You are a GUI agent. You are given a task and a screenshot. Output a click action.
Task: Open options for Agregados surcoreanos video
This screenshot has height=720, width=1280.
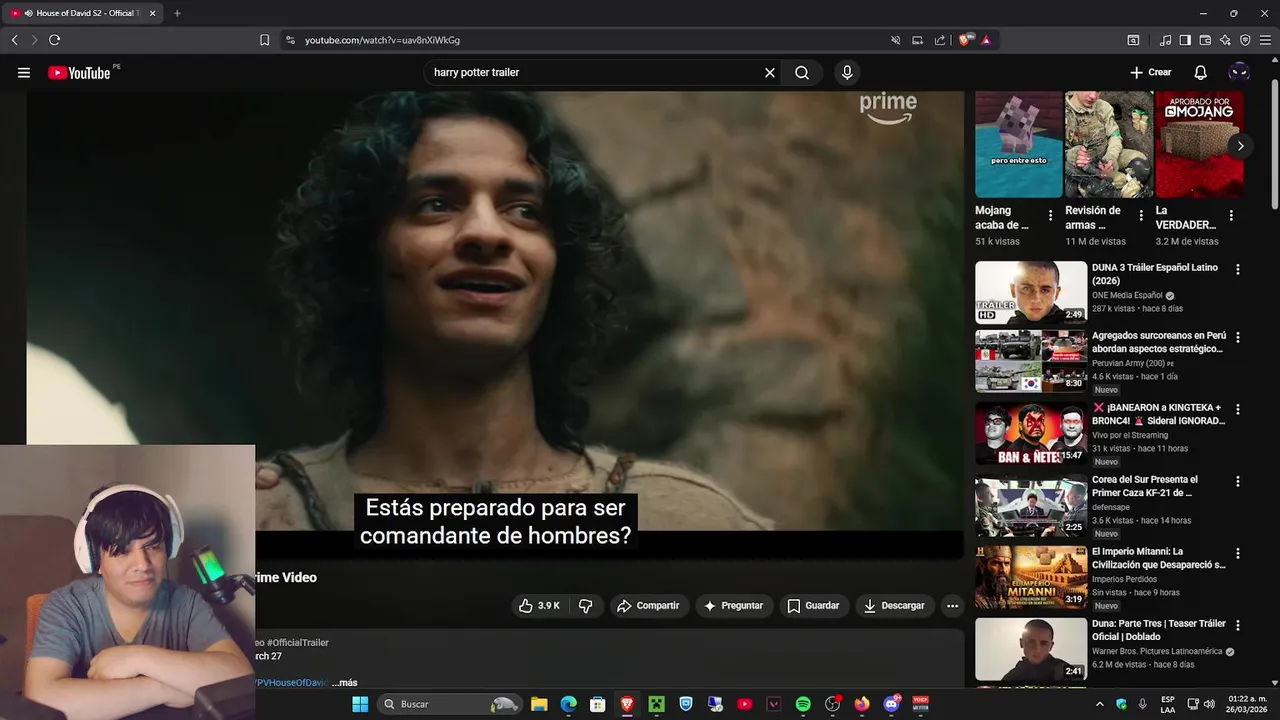(x=1238, y=337)
